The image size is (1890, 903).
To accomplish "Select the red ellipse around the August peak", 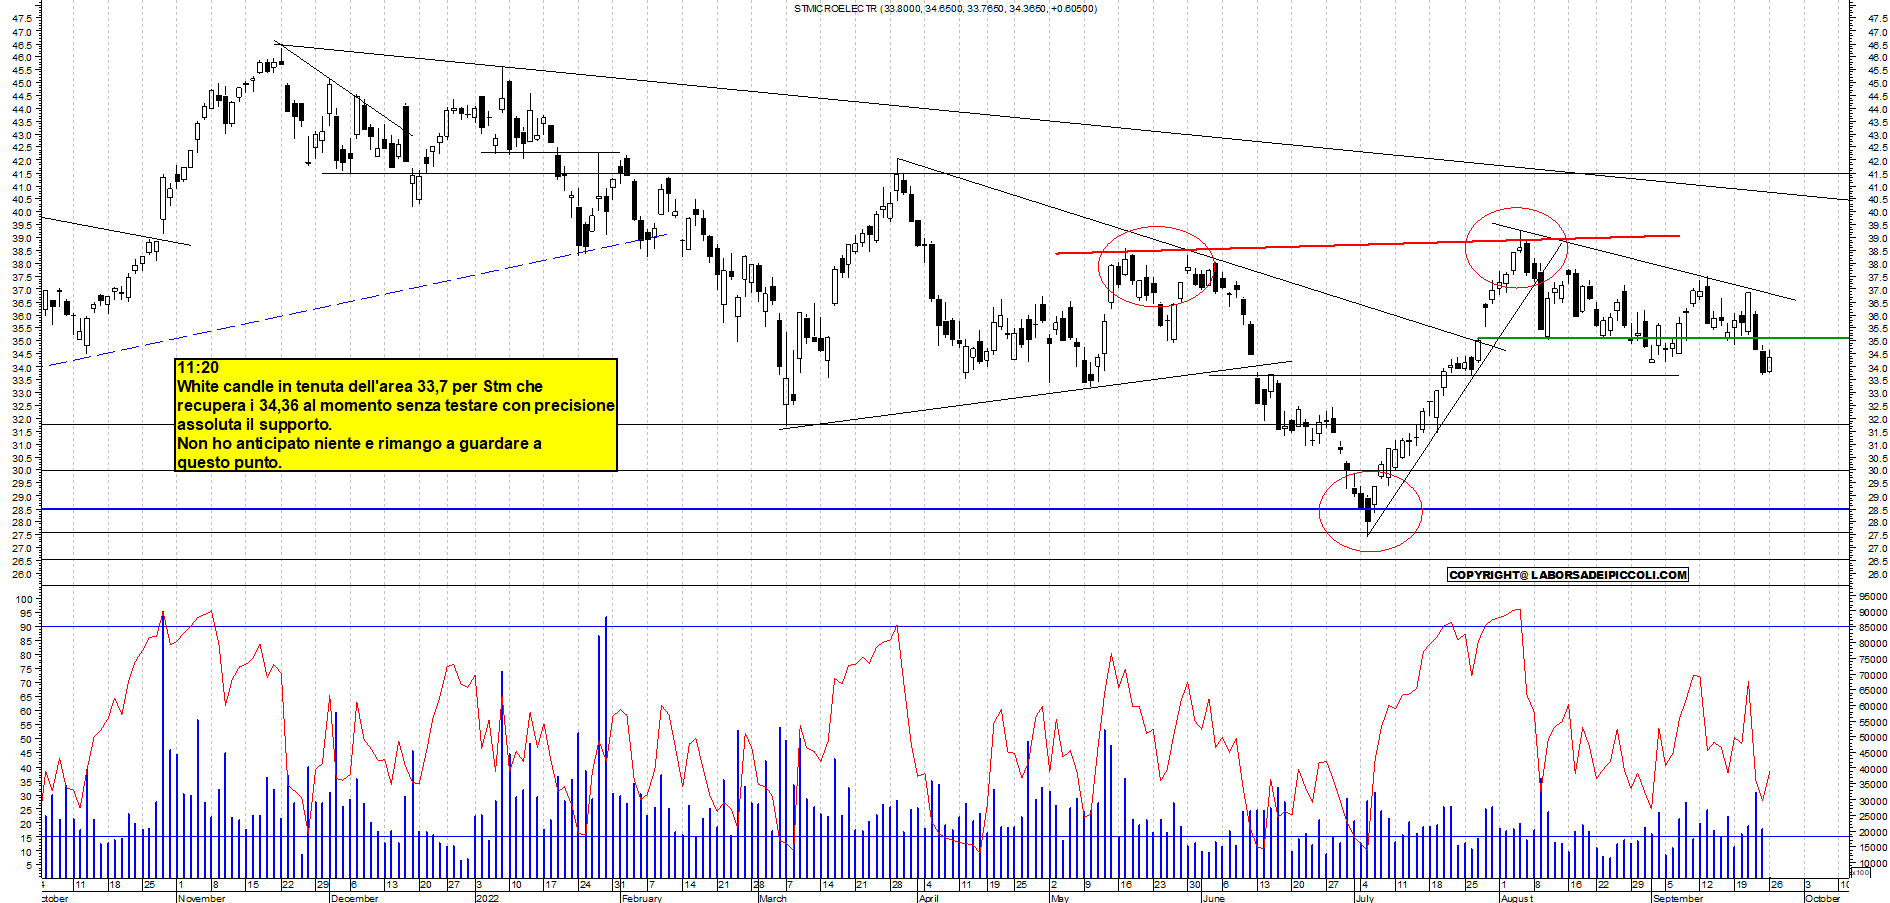I will coord(1516,247).
